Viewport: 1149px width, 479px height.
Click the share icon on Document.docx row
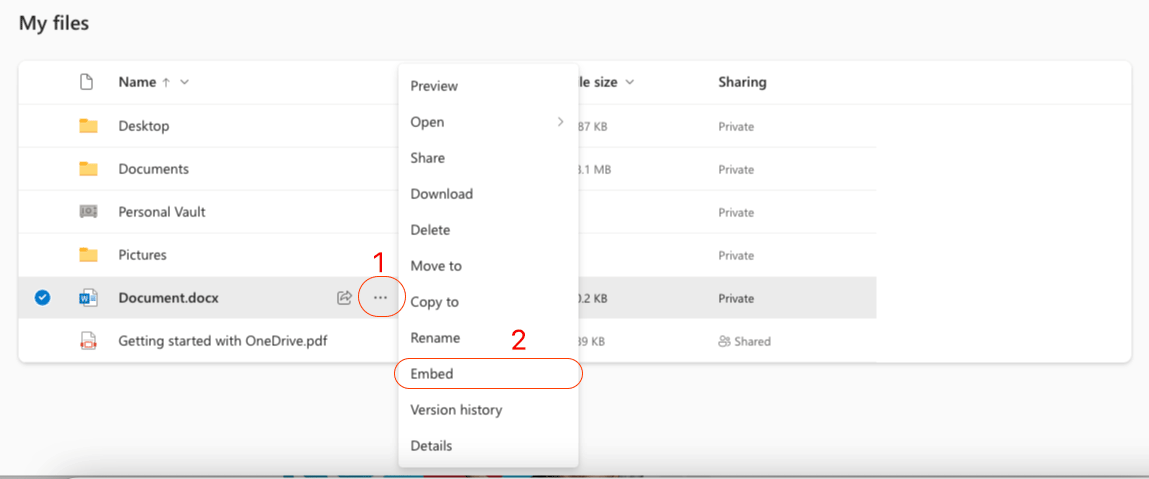tap(344, 298)
